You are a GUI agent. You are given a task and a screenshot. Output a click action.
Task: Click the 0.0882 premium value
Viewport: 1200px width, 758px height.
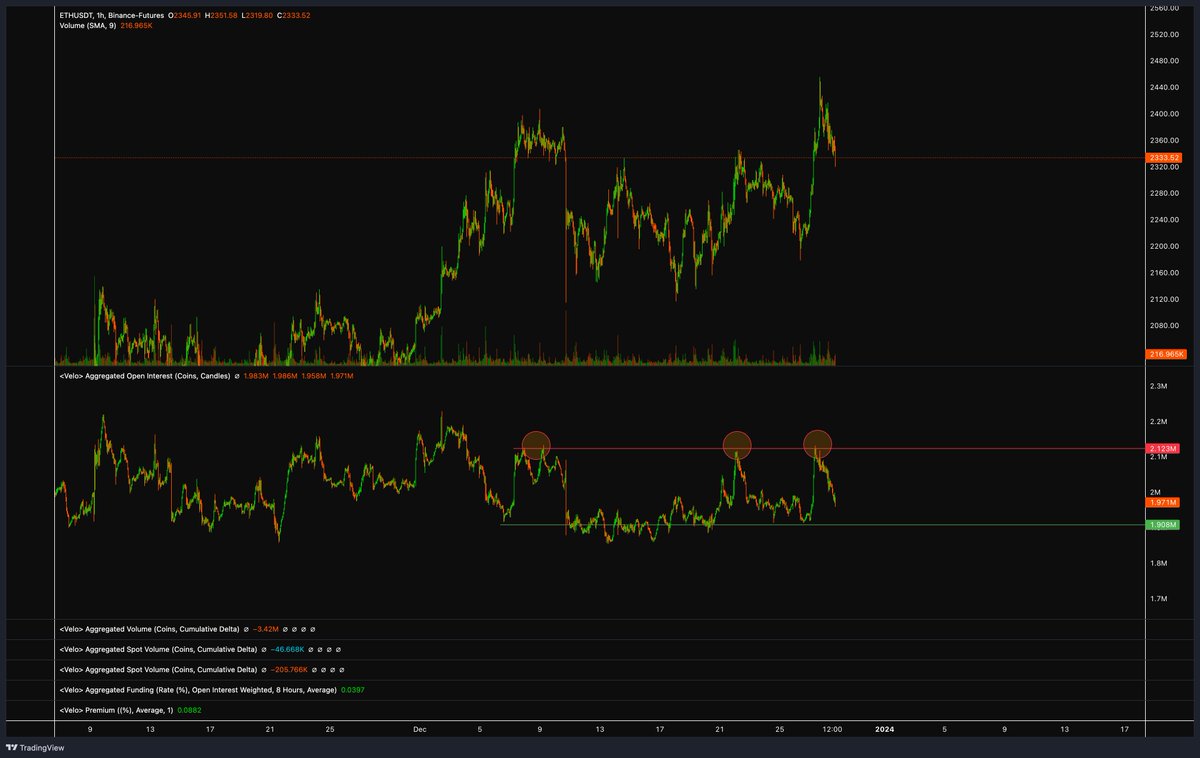point(188,709)
